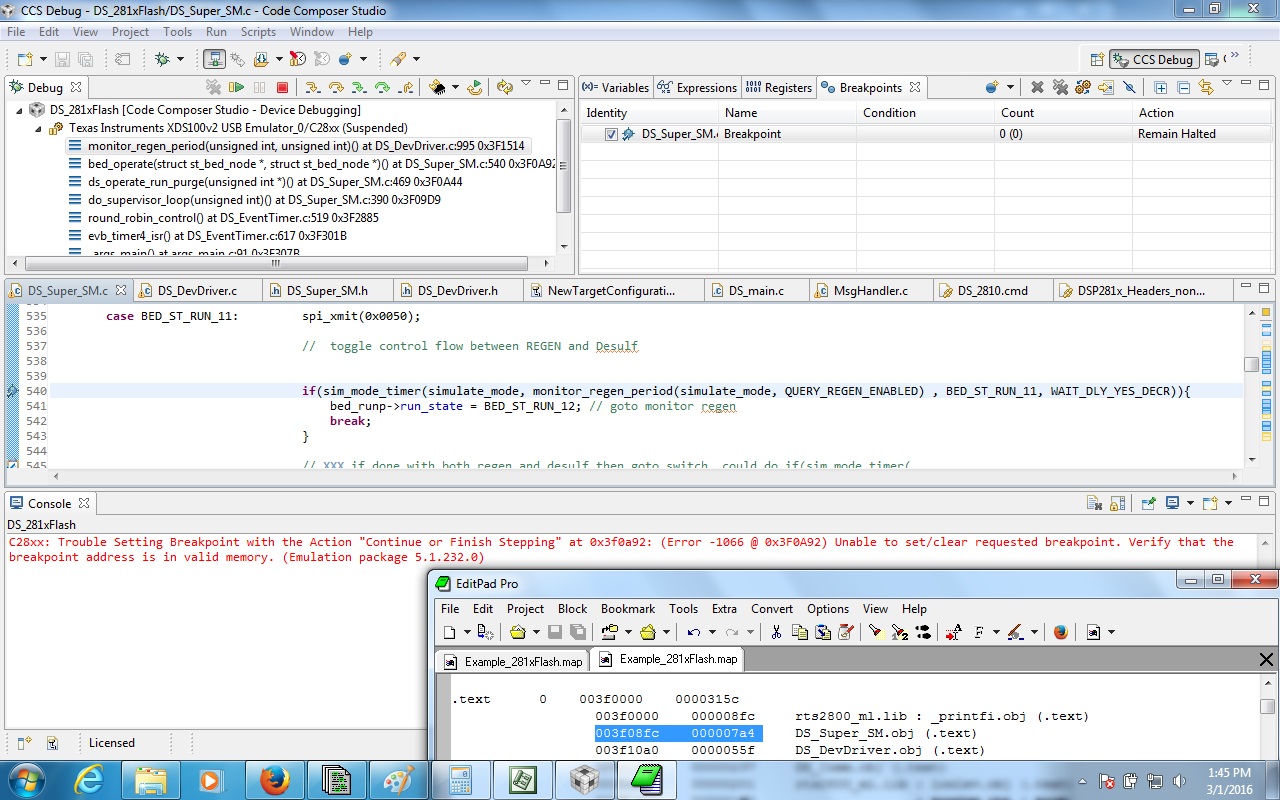This screenshot has height=800, width=1280.
Task: Close all EditPad tabs with black X
Action: [1266, 660]
